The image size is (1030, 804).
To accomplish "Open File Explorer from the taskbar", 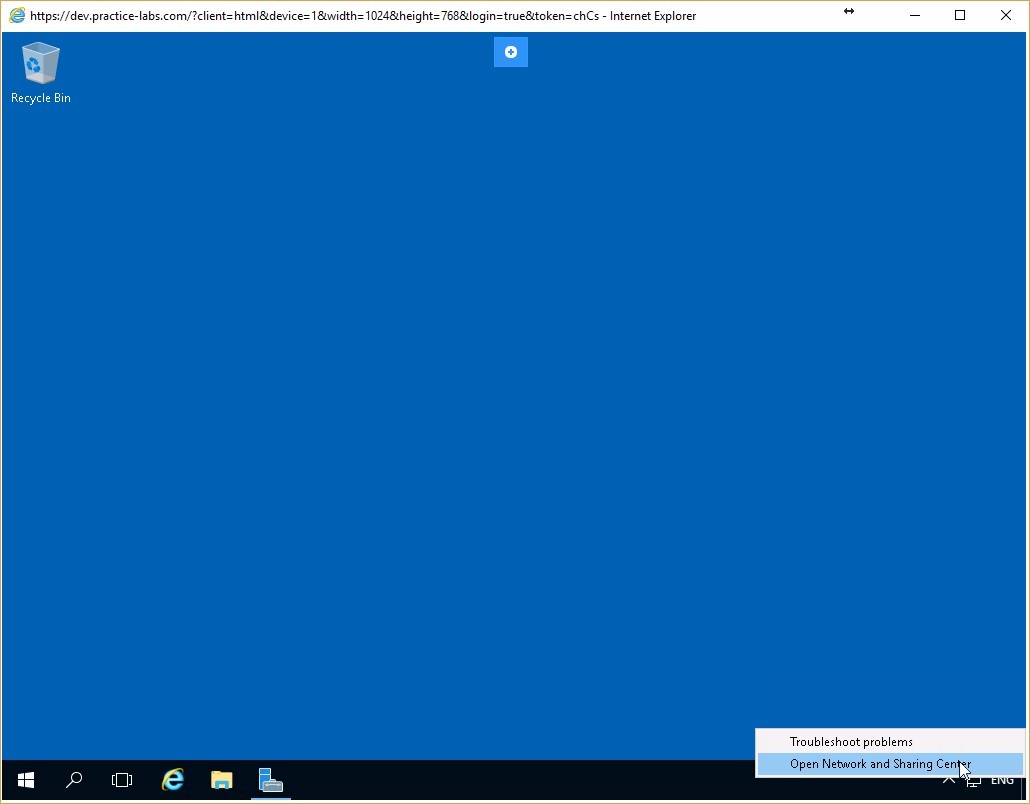I will [221, 780].
